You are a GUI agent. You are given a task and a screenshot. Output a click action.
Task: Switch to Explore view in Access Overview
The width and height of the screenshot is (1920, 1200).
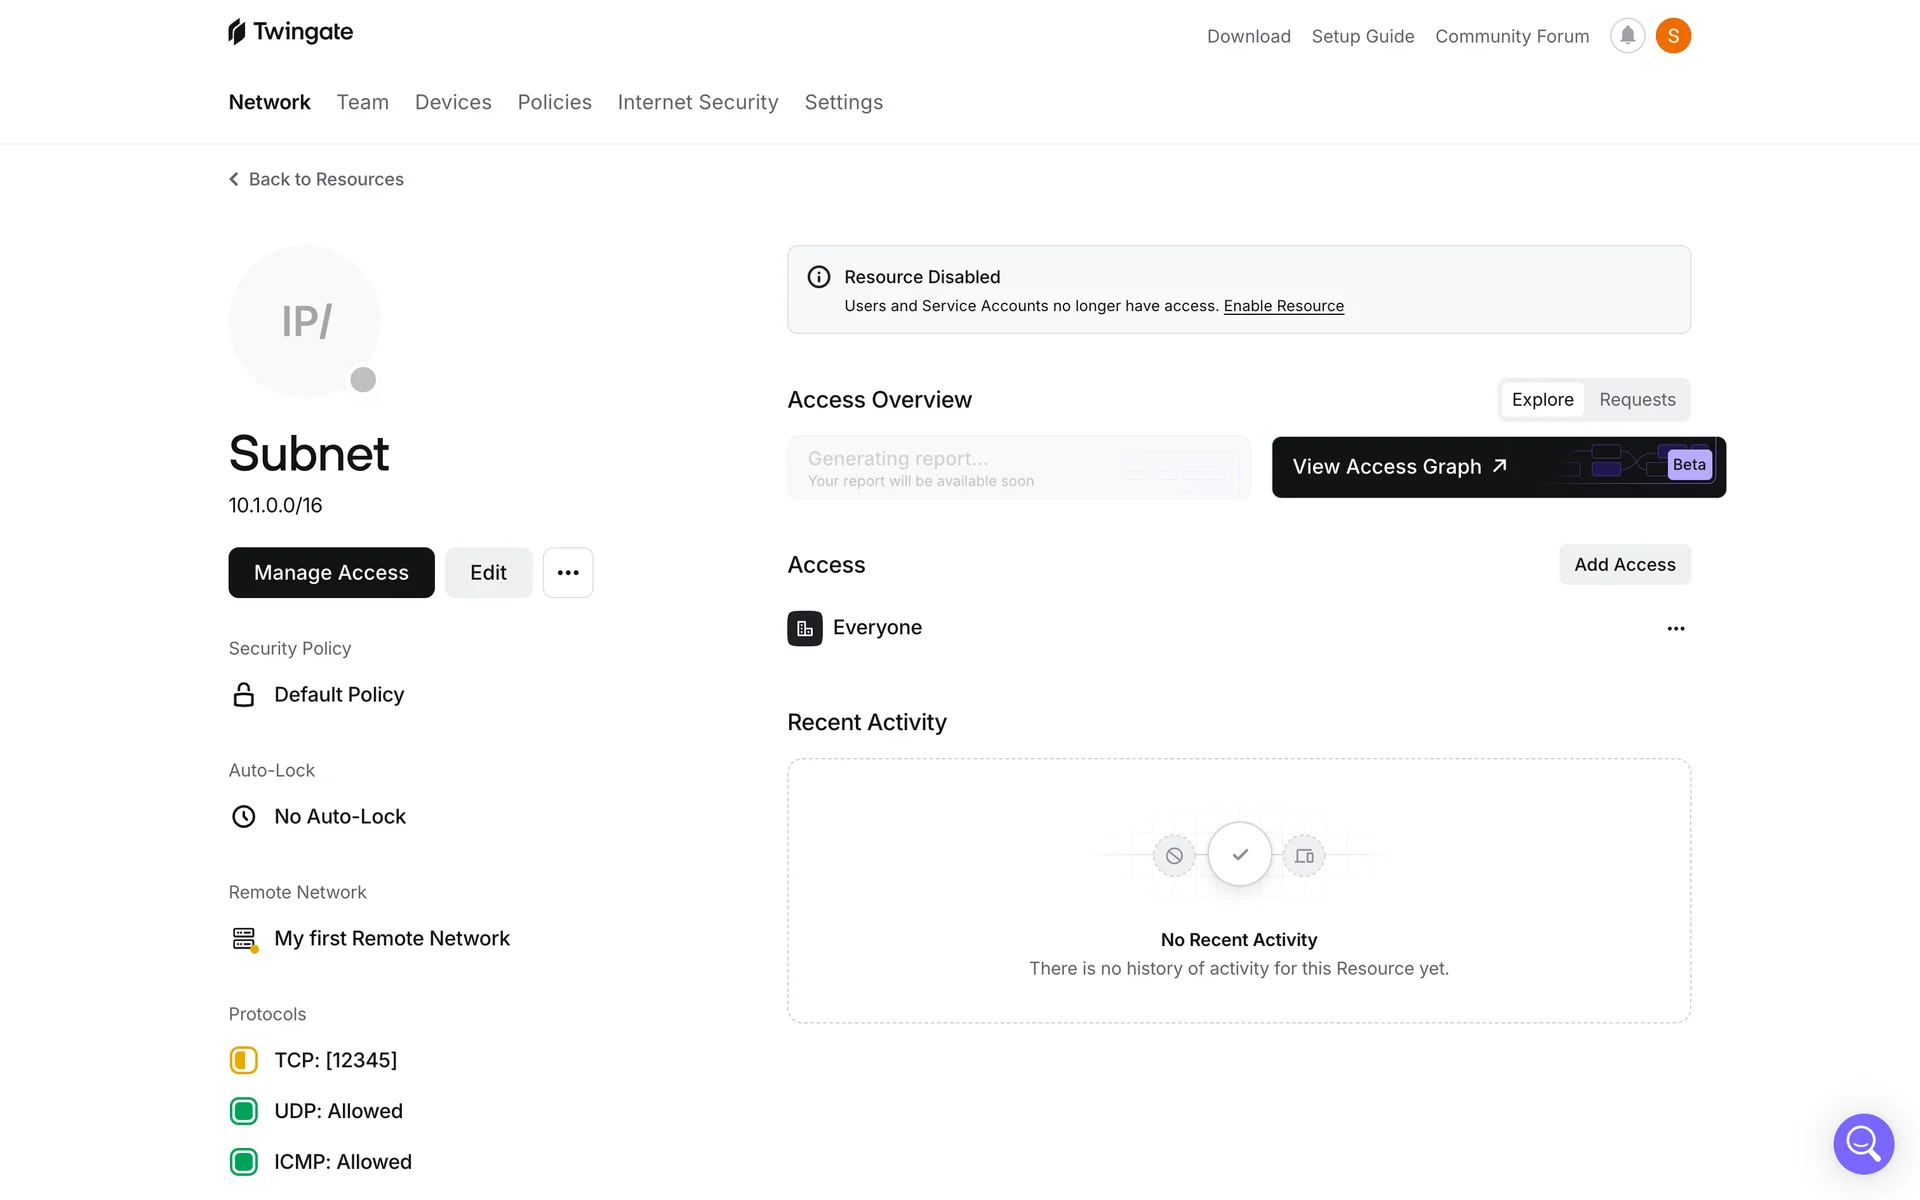click(1542, 400)
